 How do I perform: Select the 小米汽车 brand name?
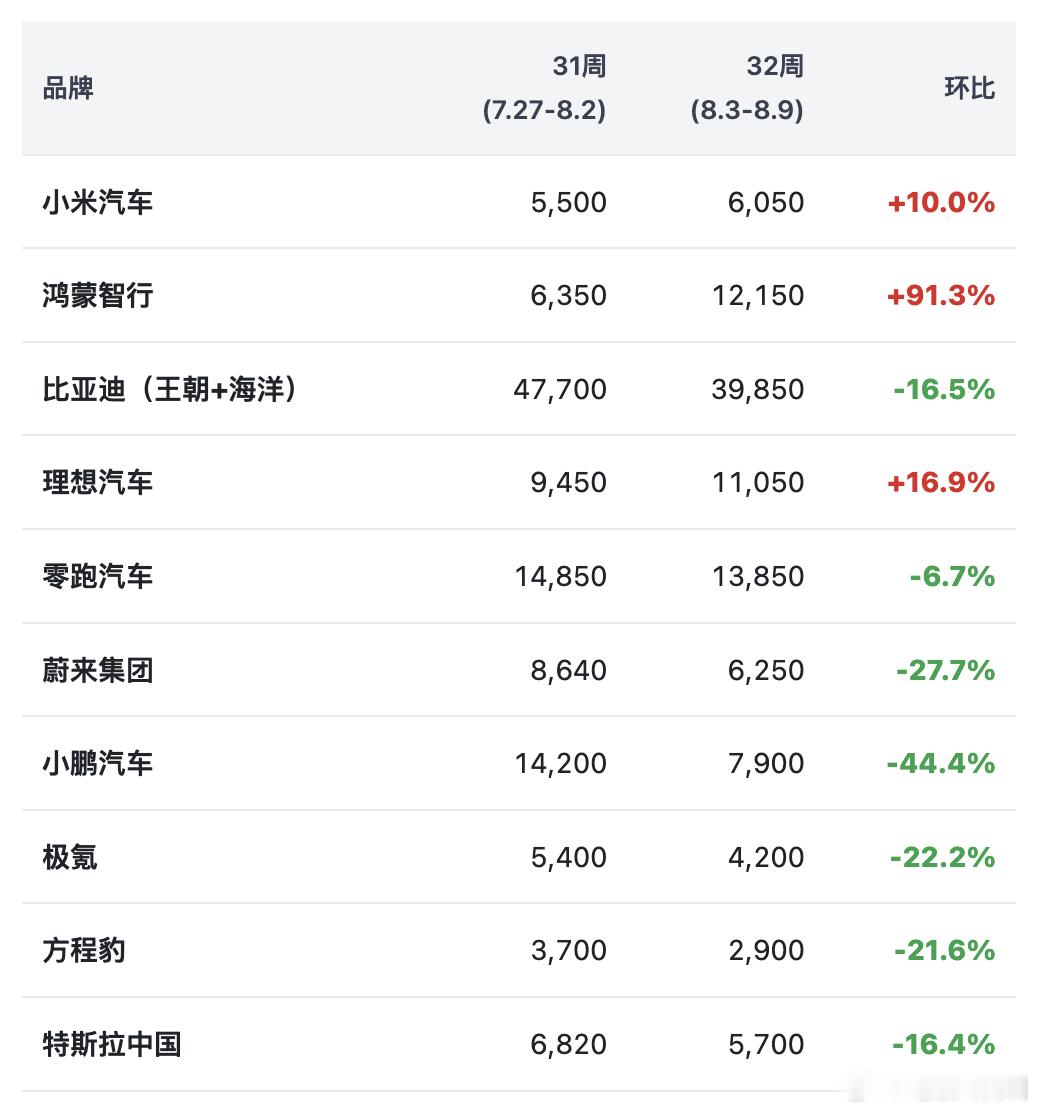tap(98, 202)
